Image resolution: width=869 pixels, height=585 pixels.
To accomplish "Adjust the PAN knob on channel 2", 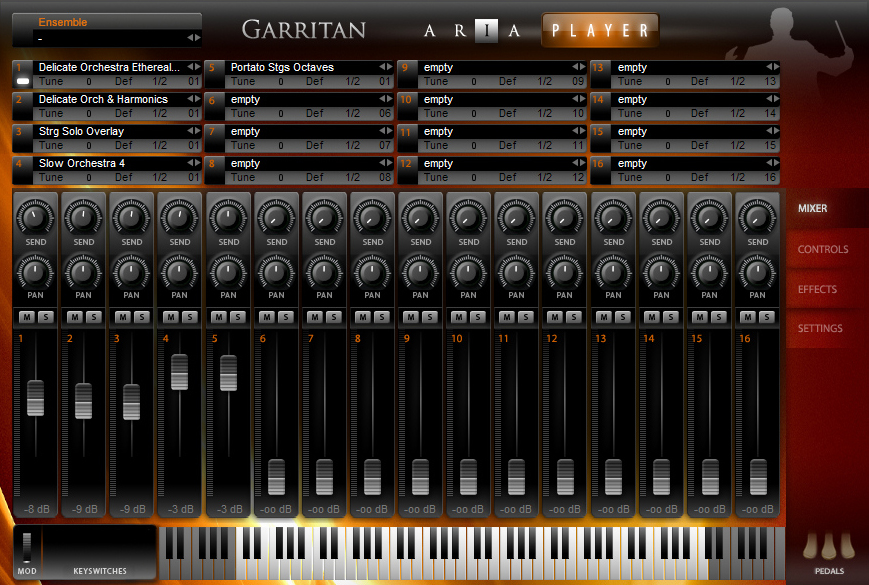I will point(83,271).
